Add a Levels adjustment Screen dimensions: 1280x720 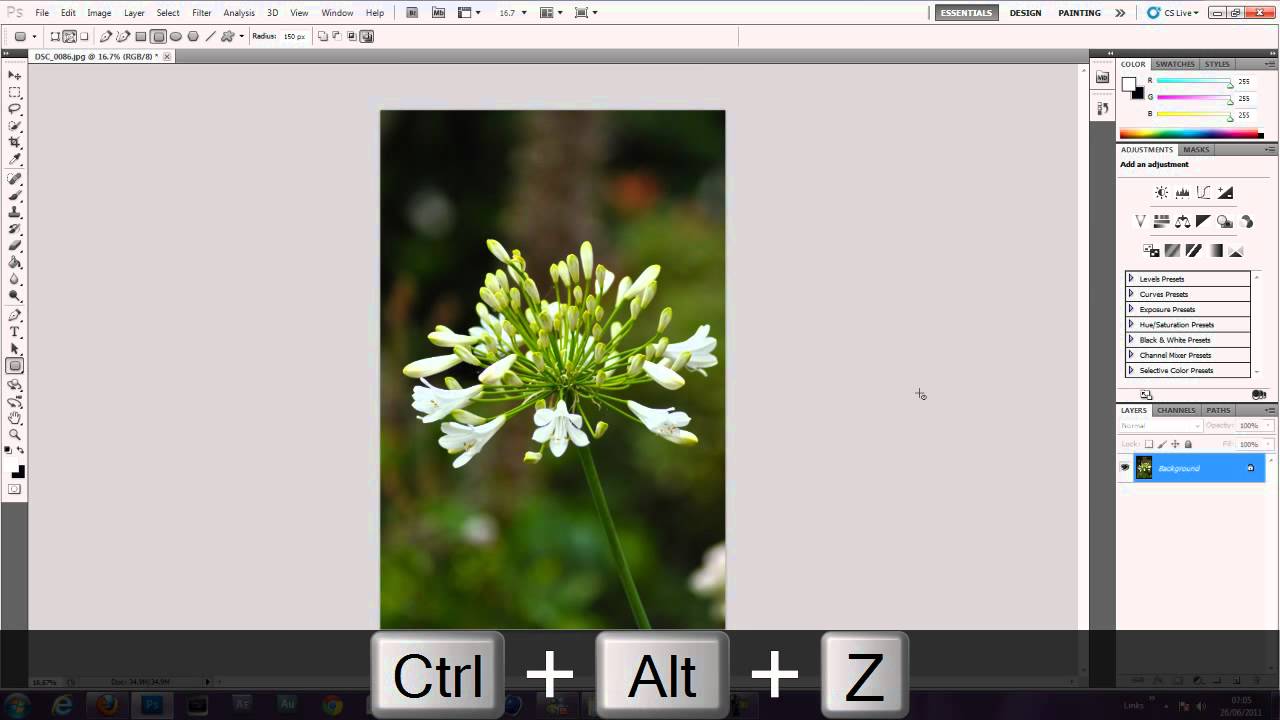pyautogui.click(x=1183, y=193)
